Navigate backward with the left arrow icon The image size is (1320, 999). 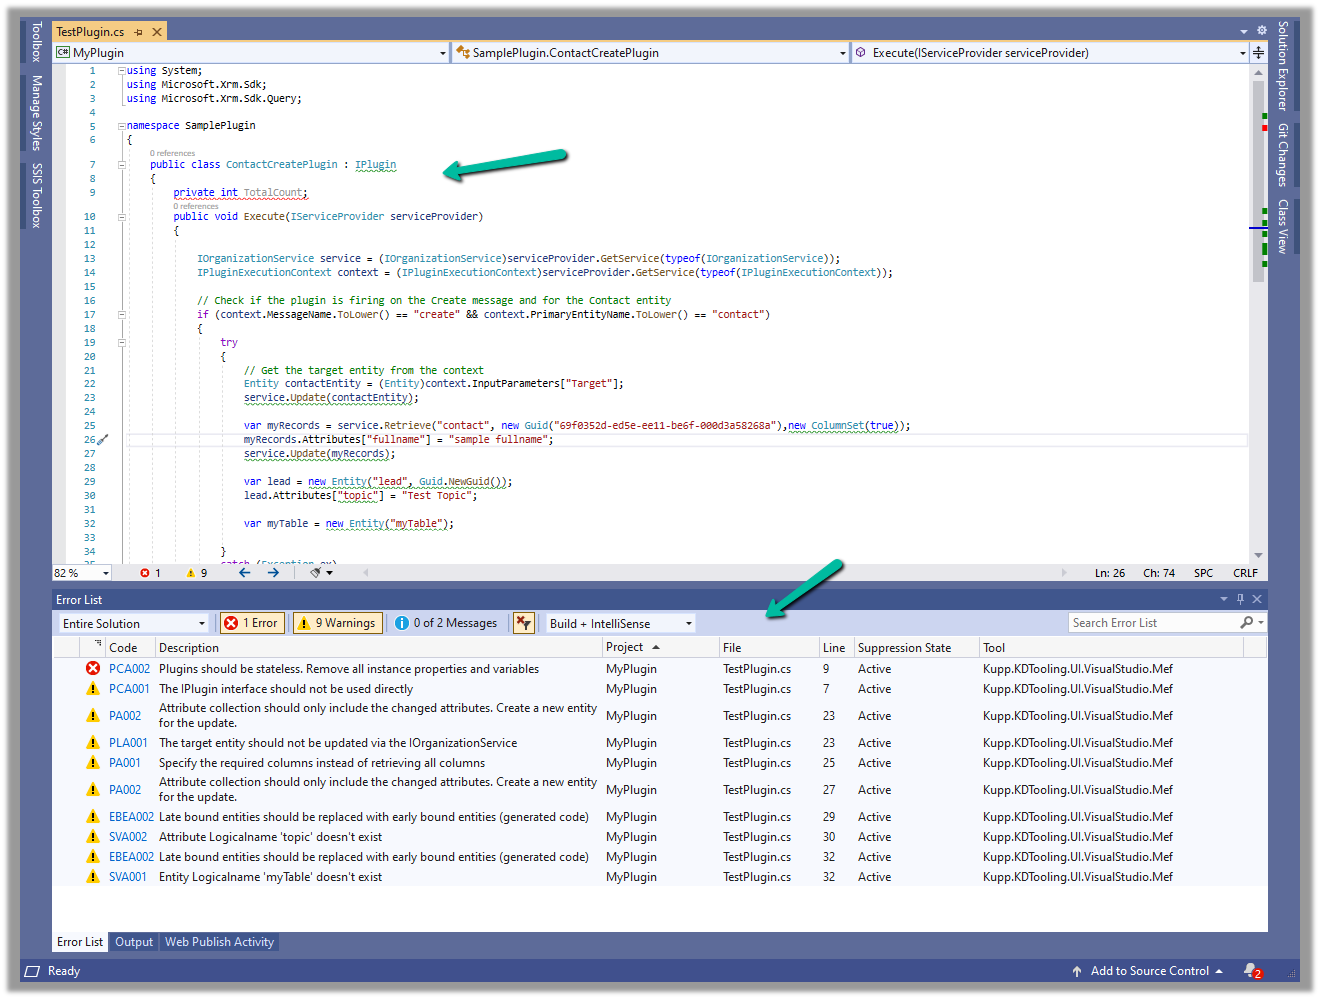[244, 573]
